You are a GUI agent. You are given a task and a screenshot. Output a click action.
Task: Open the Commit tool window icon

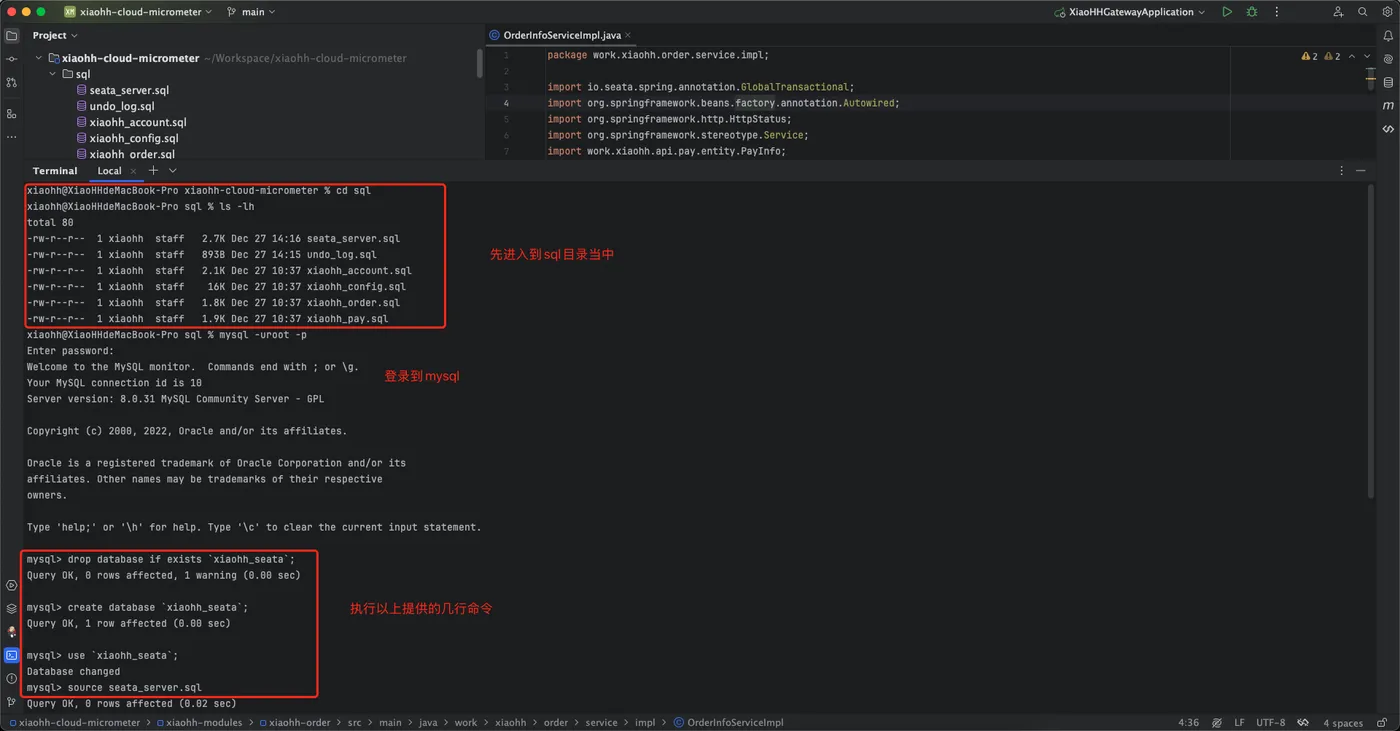coord(12,59)
